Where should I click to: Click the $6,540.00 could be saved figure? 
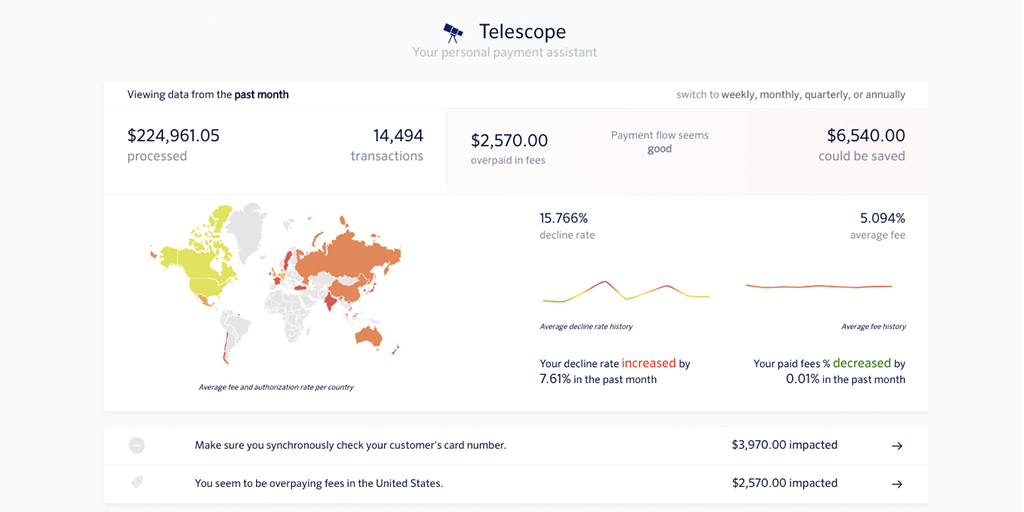[865, 136]
